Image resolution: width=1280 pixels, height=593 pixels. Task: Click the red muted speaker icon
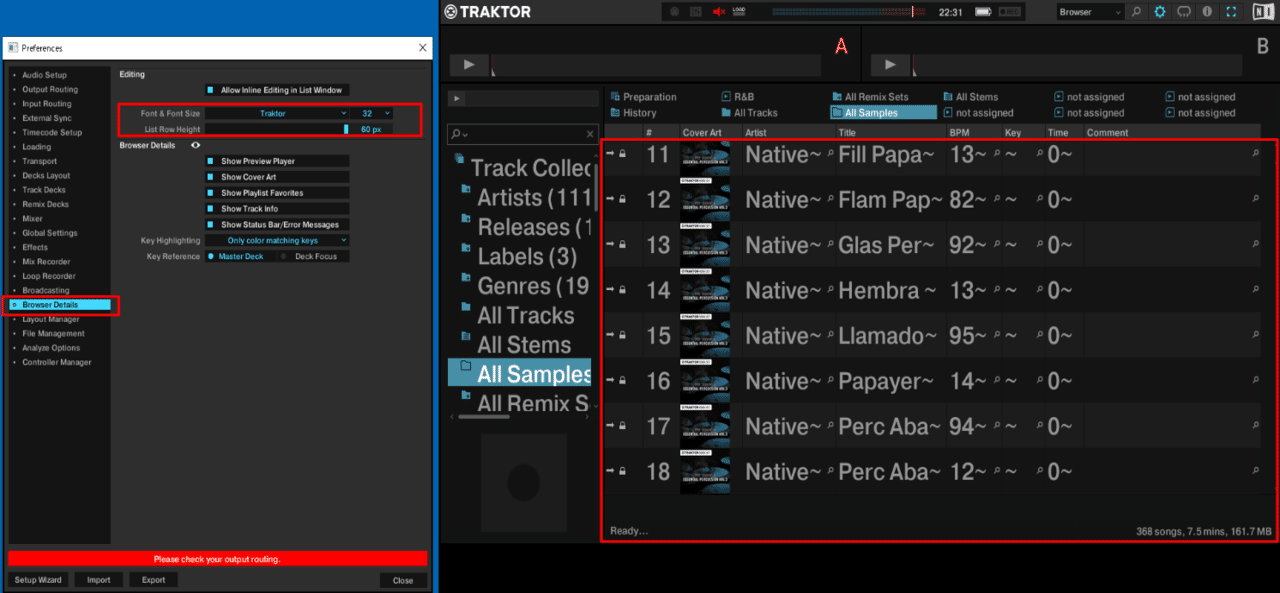(718, 12)
